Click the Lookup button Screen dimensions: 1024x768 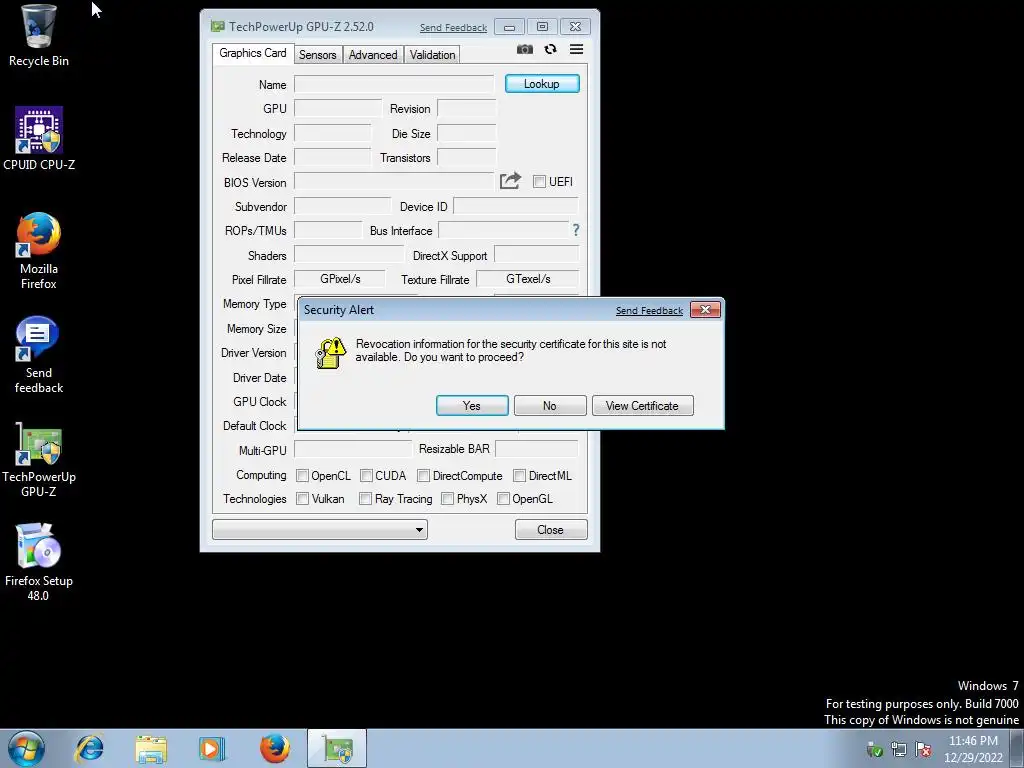coord(542,84)
